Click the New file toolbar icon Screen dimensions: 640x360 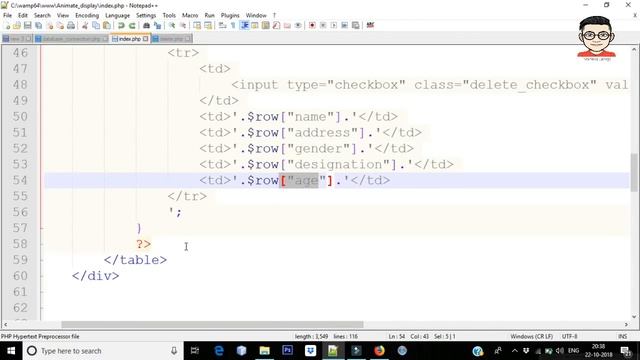7,25
